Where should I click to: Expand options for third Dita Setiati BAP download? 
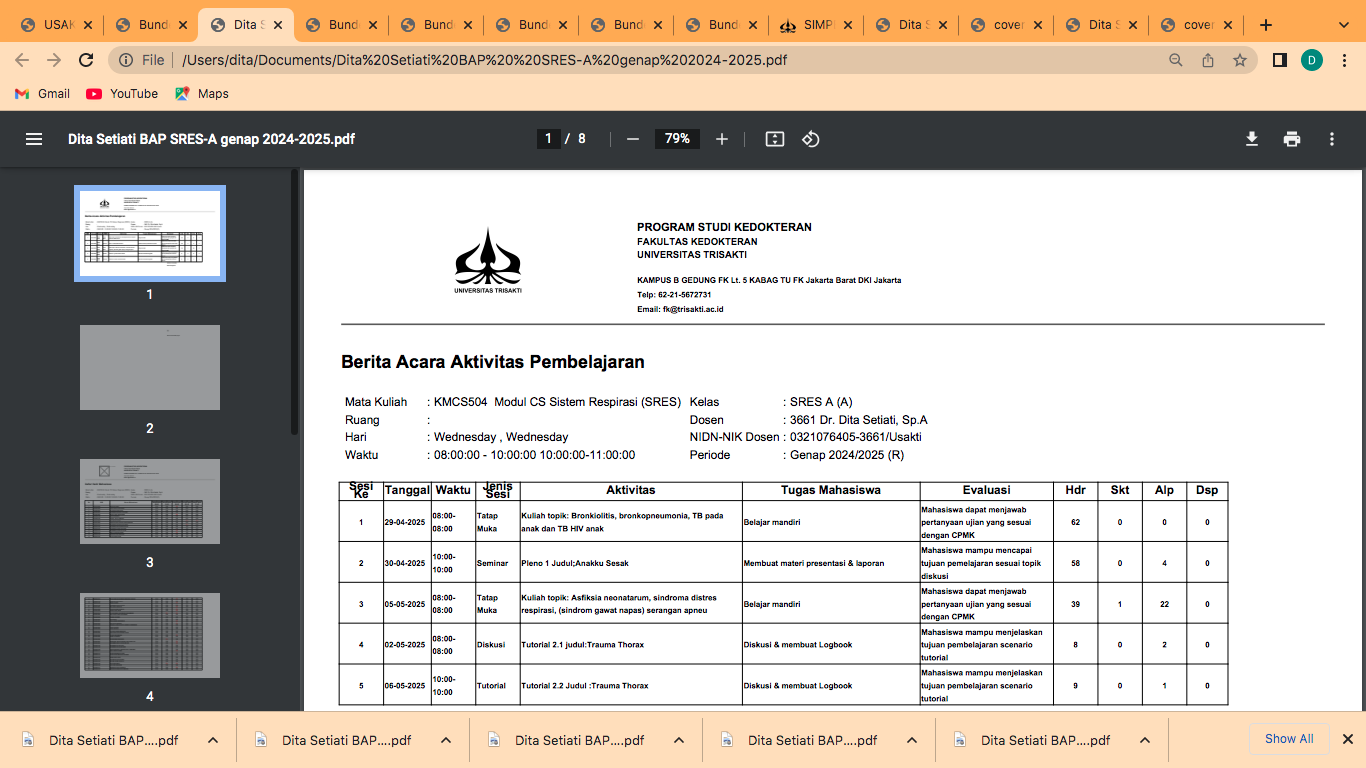pyautogui.click(x=679, y=740)
